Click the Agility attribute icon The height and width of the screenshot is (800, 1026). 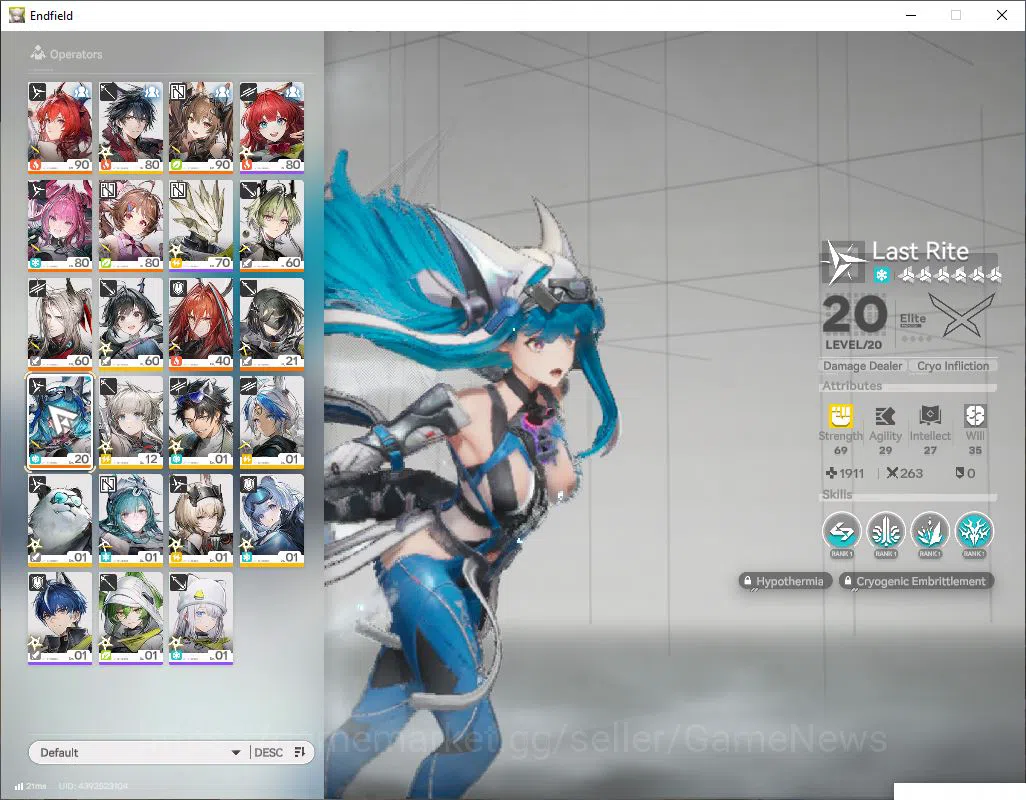click(x=885, y=415)
